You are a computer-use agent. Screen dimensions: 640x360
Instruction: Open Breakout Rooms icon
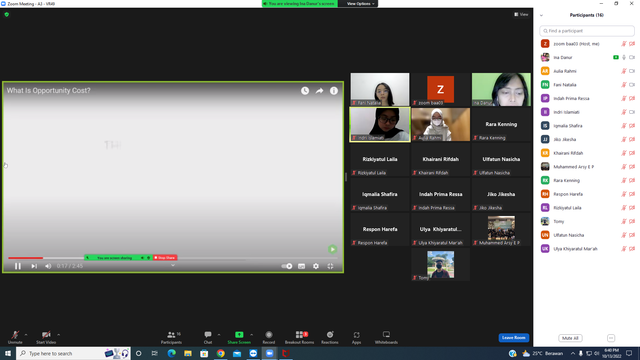[299, 335]
